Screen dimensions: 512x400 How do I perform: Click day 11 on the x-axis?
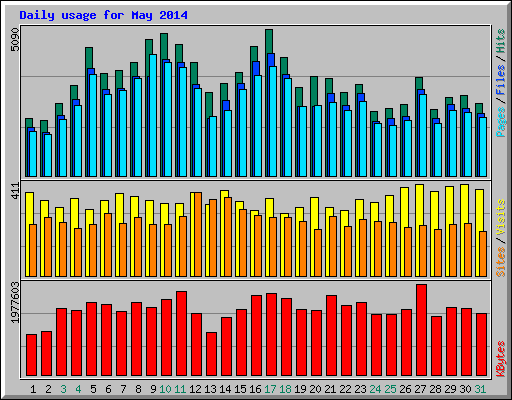(180, 389)
